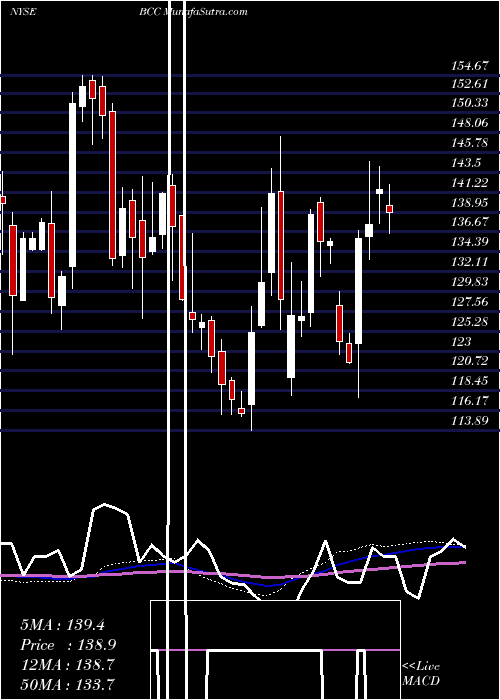500x700 pixels.
Task: Select the 116.17 price level label
Action: coord(470,401)
